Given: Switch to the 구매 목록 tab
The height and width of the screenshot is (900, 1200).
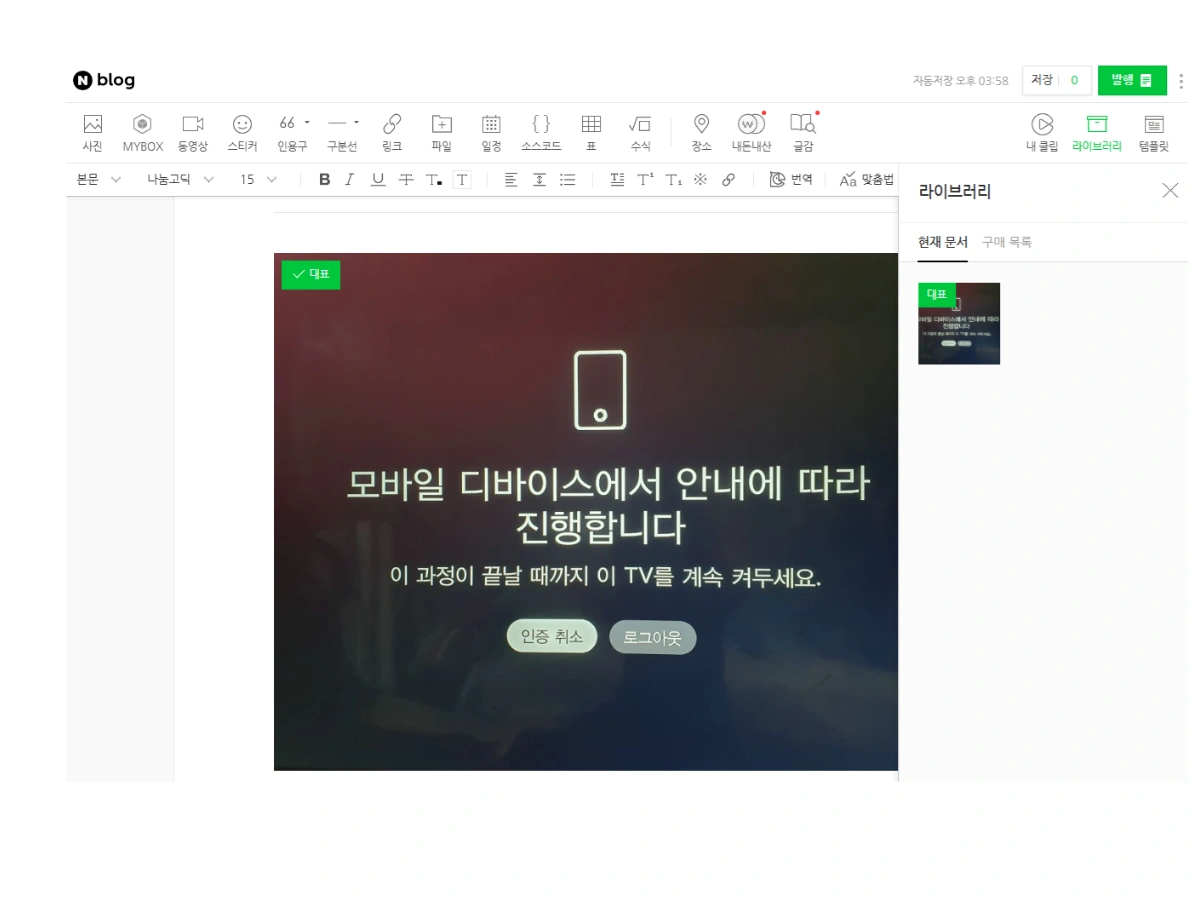Looking at the screenshot, I should (1007, 242).
